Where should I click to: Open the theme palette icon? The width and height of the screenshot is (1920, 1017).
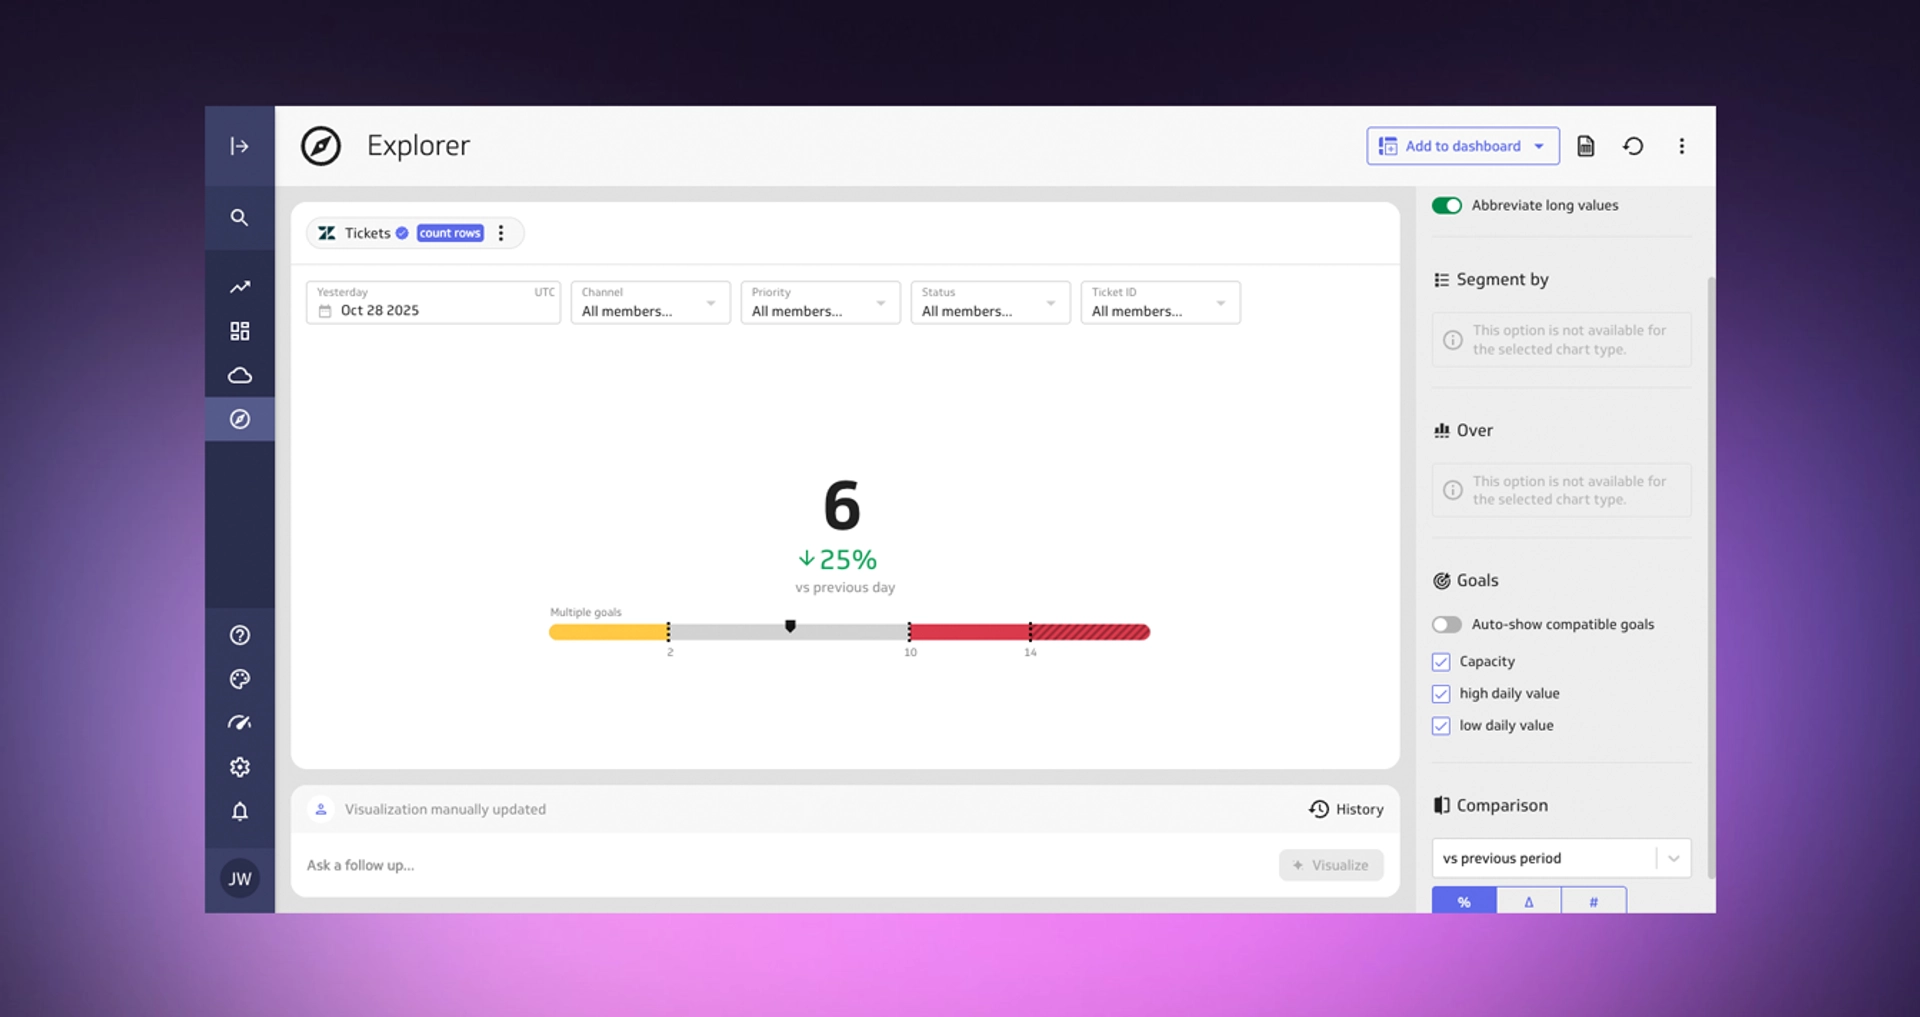coord(239,679)
